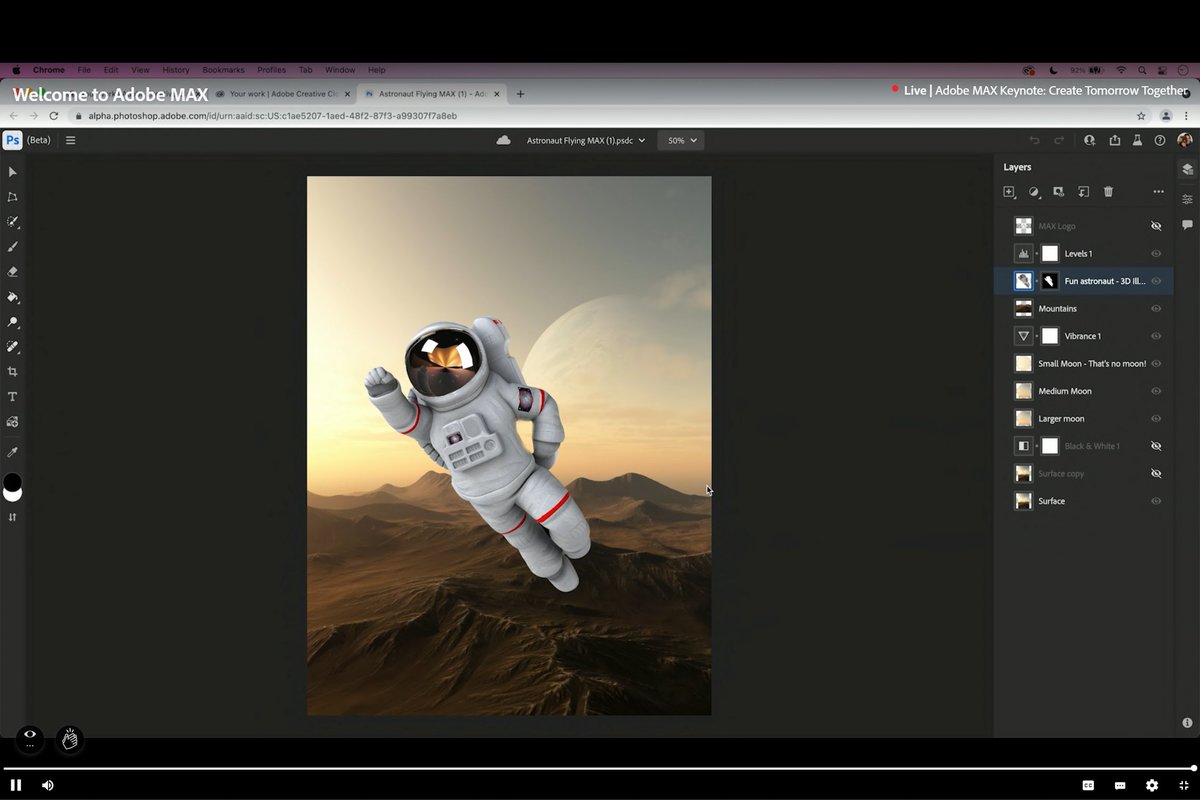
Task: Pick the Eraser tool
Action: 13,271
